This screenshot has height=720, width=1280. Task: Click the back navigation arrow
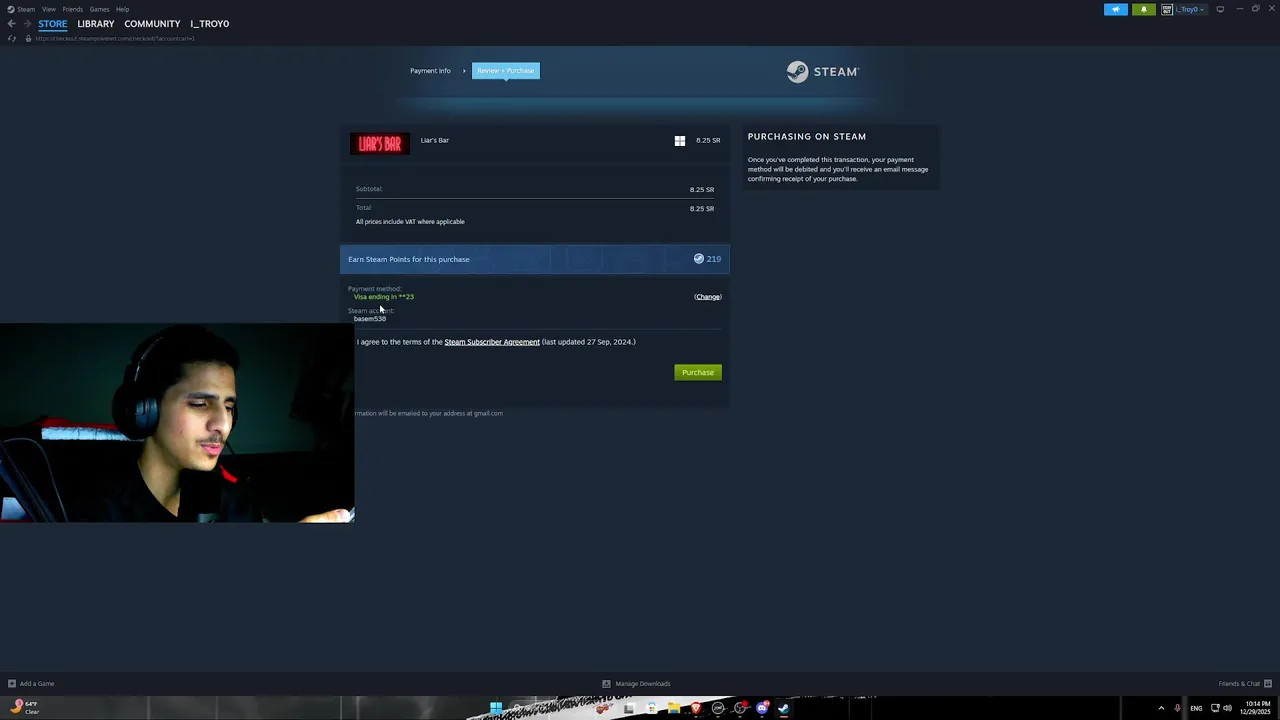pyautogui.click(x=11, y=24)
